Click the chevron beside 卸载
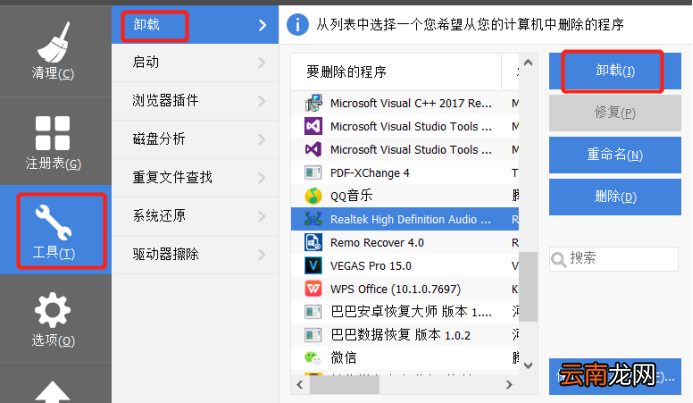693x403 pixels. click(263, 25)
